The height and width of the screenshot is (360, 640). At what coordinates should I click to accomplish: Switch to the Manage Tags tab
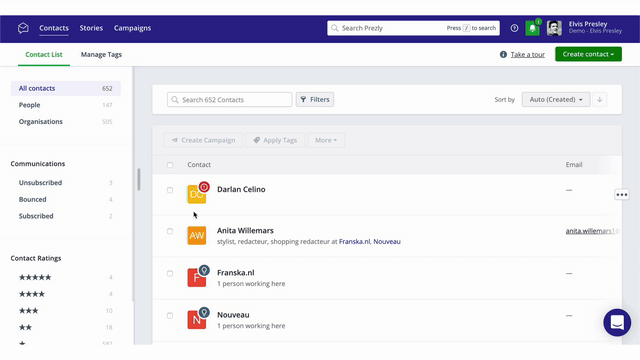point(101,54)
